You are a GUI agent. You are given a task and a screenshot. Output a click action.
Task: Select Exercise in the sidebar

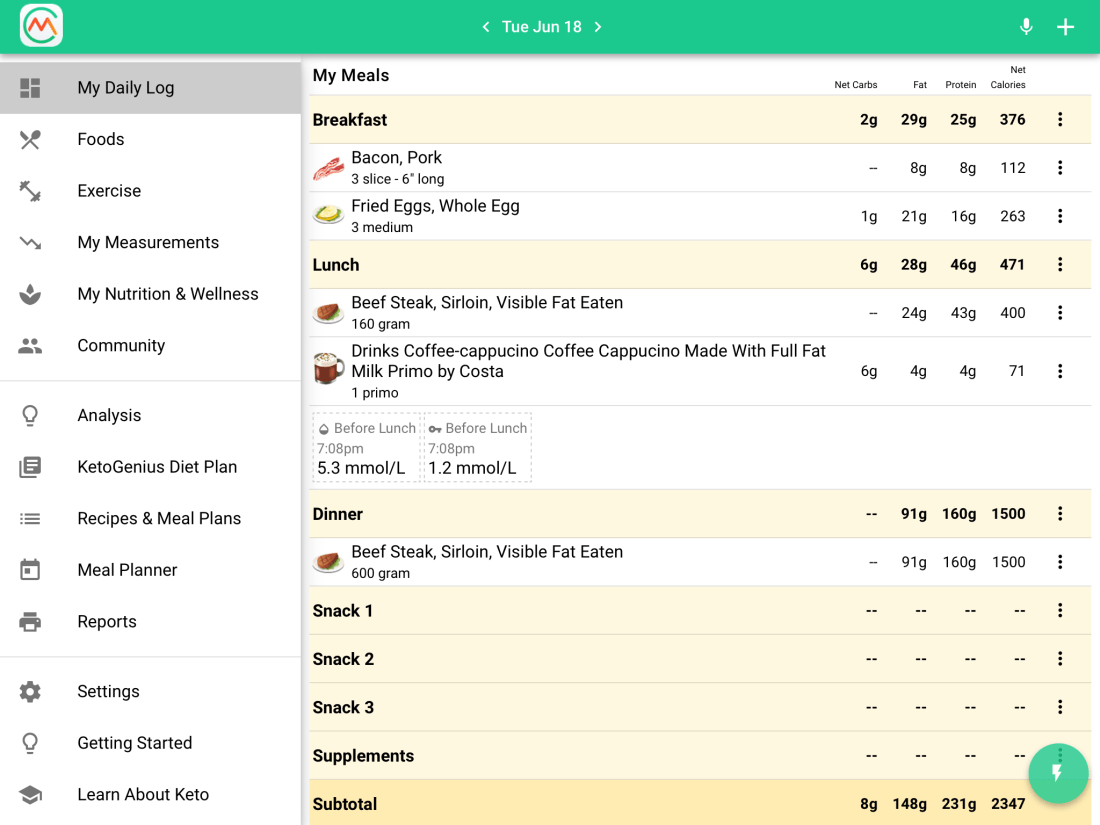[x=109, y=191]
